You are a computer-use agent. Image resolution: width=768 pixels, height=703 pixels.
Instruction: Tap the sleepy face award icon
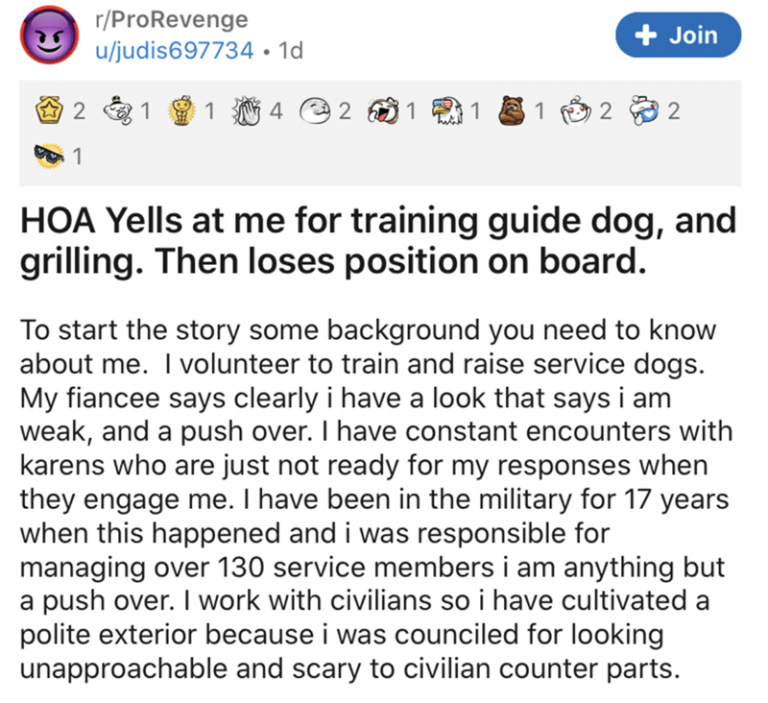(314, 111)
